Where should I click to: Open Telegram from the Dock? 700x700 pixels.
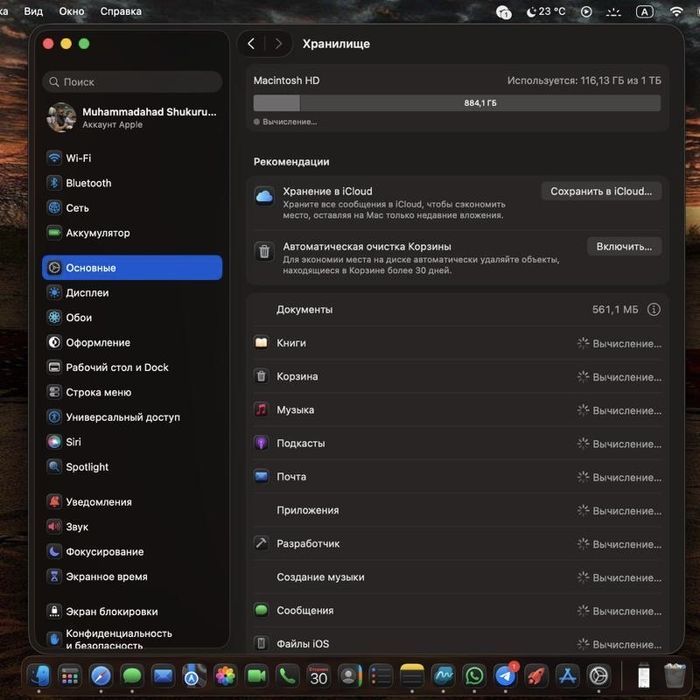(x=505, y=676)
